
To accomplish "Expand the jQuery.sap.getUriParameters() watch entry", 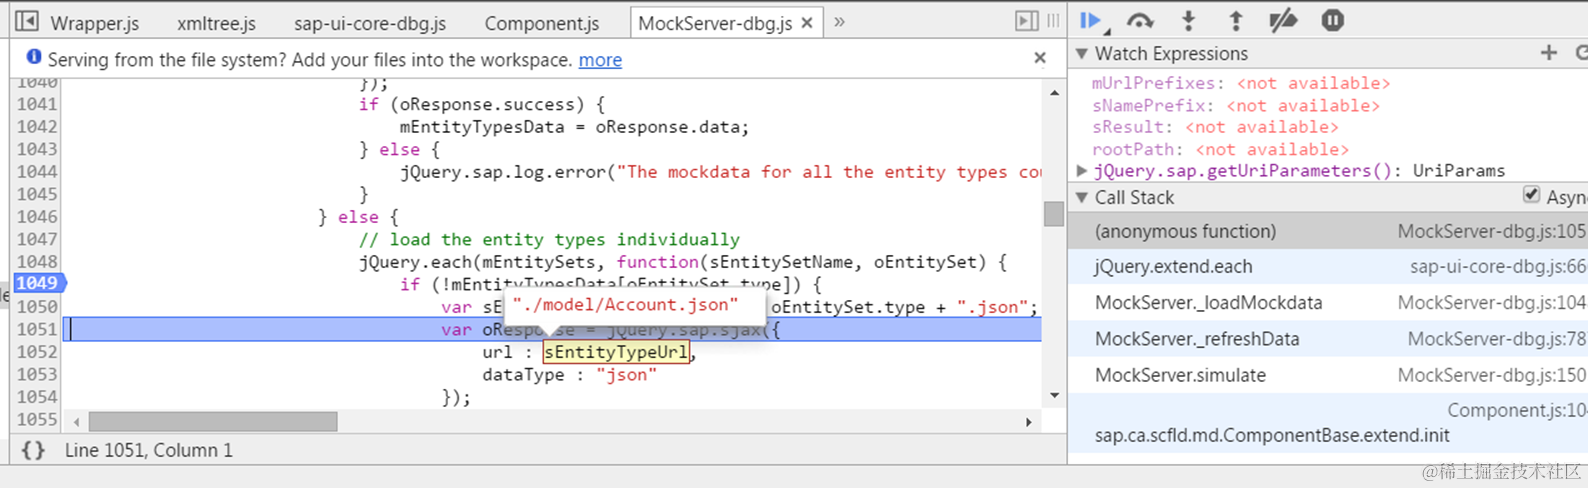I will click(x=1082, y=171).
